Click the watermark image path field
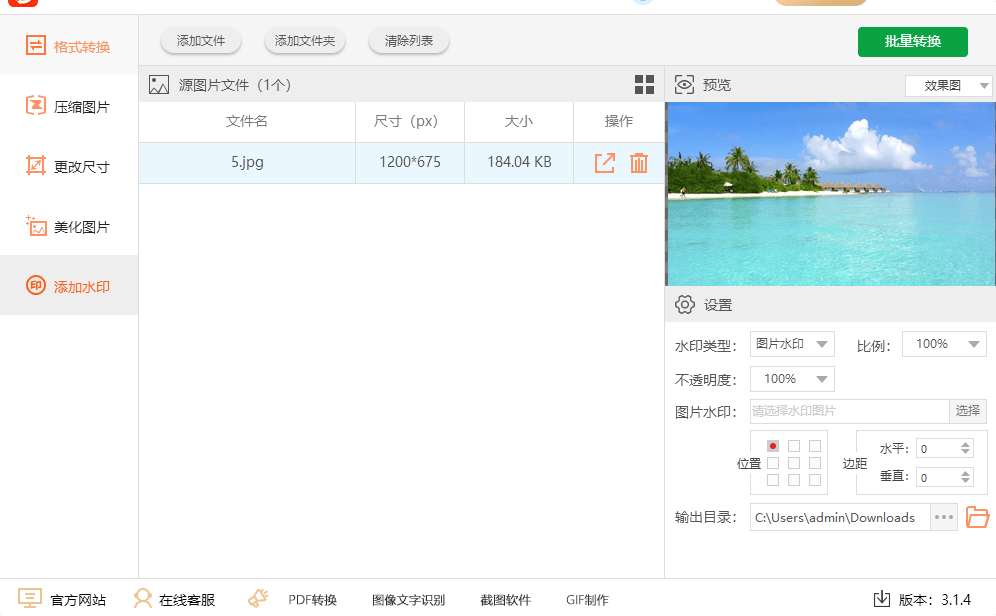Image resolution: width=996 pixels, height=616 pixels. click(x=849, y=411)
